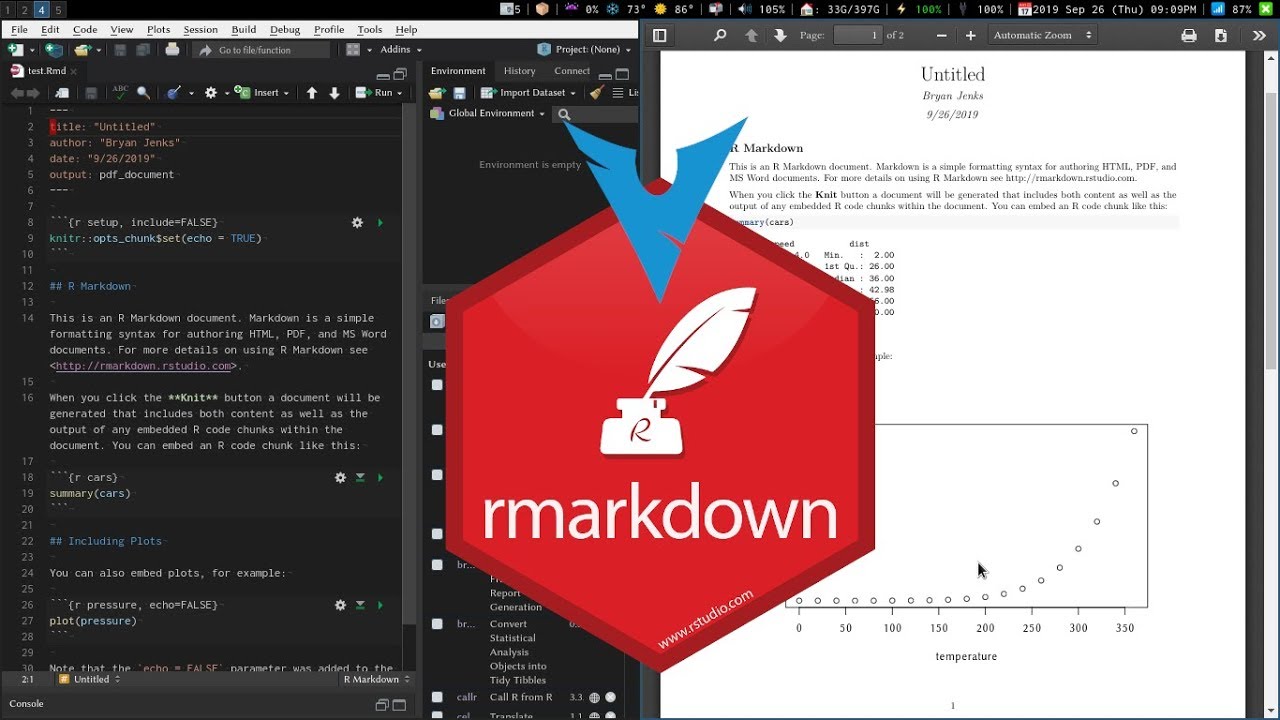
Task: Download the PDF using the download icon
Action: click(1220, 35)
